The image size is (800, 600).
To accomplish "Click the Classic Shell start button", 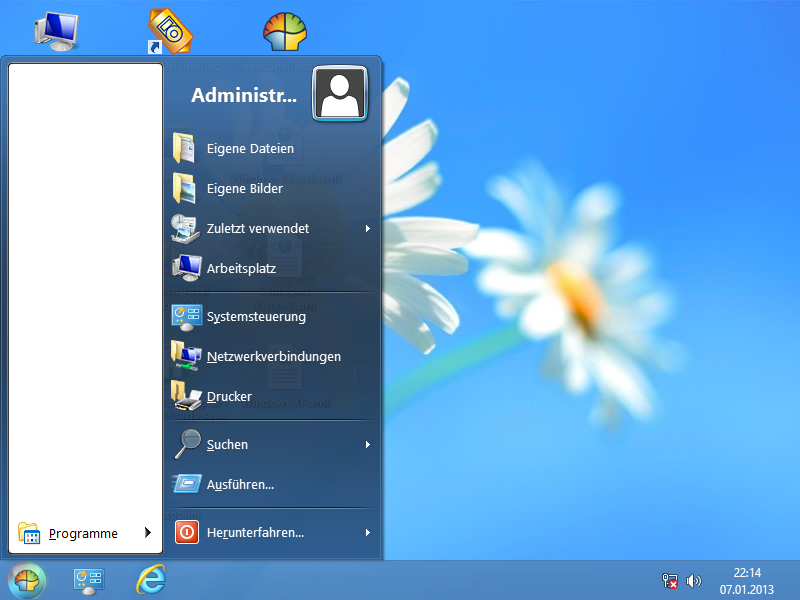I will (x=27, y=581).
